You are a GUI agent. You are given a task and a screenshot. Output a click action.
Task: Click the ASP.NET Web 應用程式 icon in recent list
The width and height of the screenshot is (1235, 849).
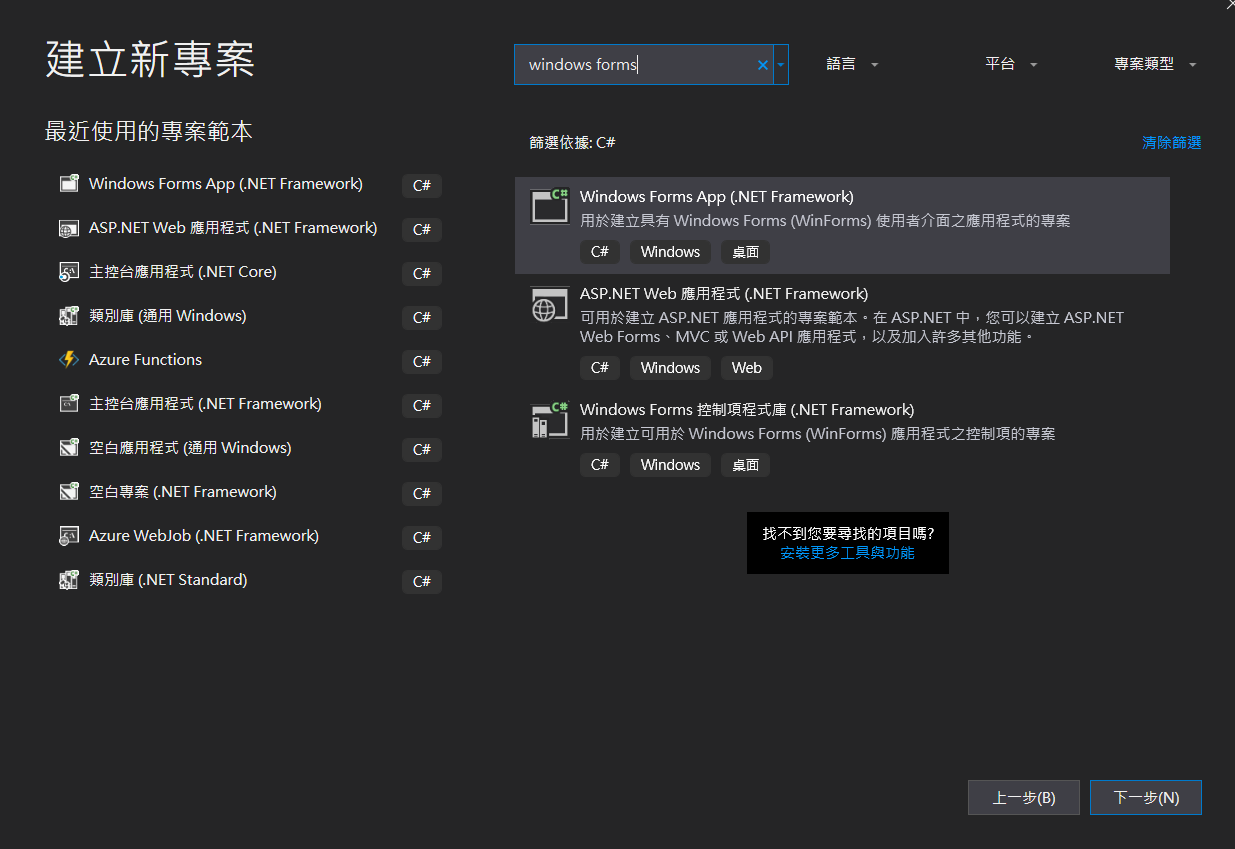click(x=69, y=228)
